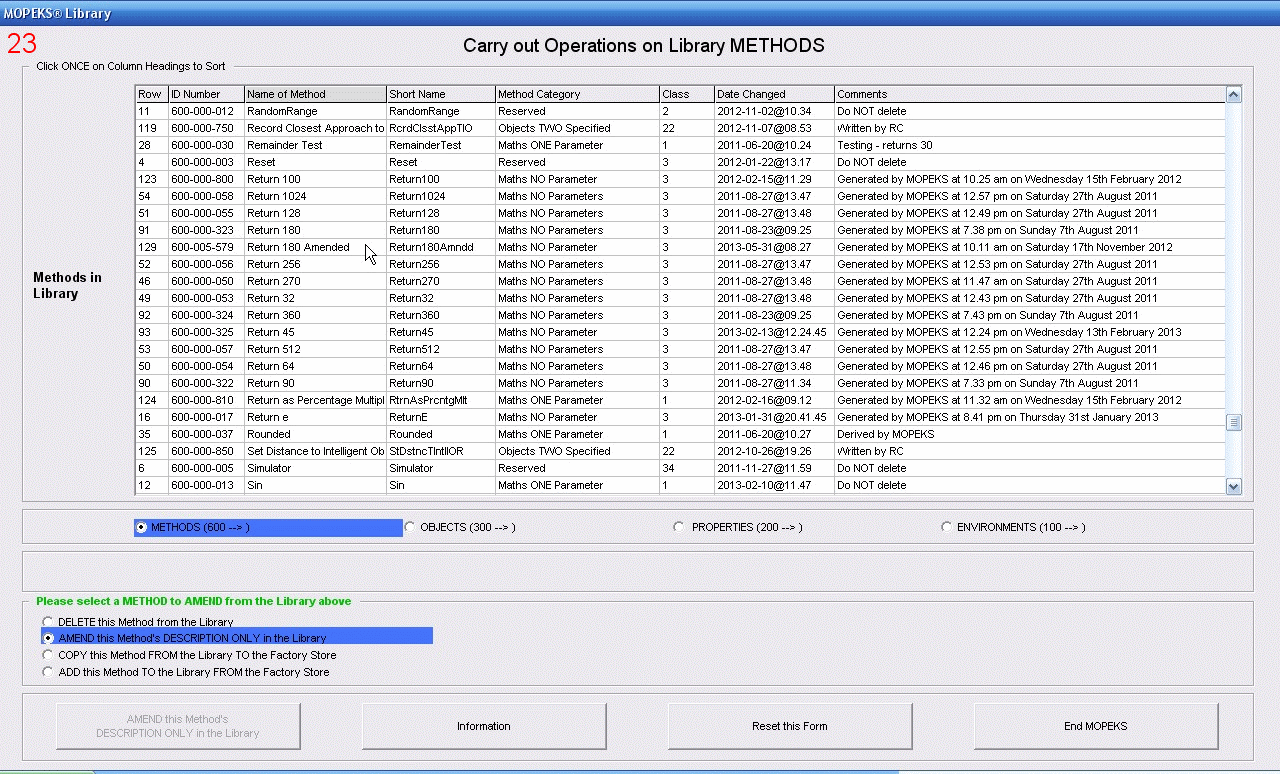Select the PROPERTIES (200 -->) radio button
Screen dimensions: 1280x774
[679, 527]
